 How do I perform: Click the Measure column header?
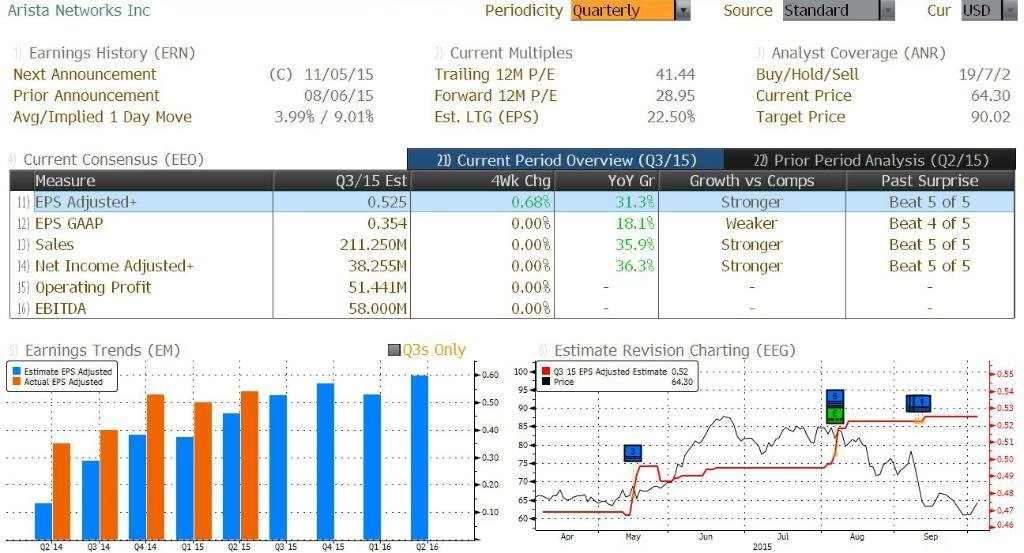pyautogui.click(x=153, y=181)
